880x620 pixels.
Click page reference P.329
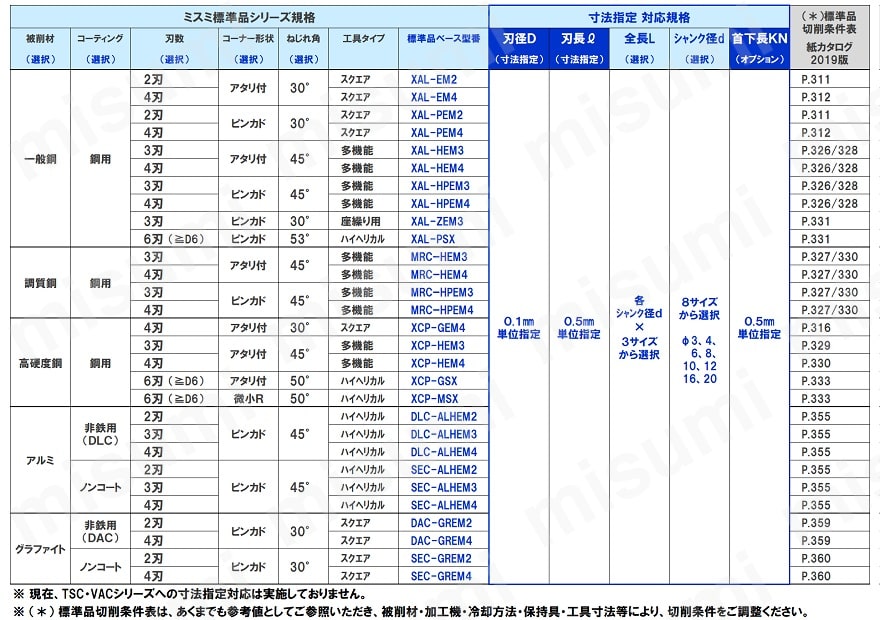tap(816, 346)
